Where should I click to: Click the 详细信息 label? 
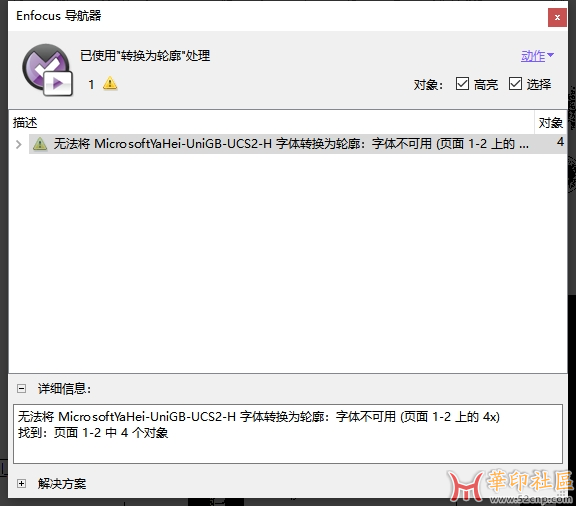[64, 388]
